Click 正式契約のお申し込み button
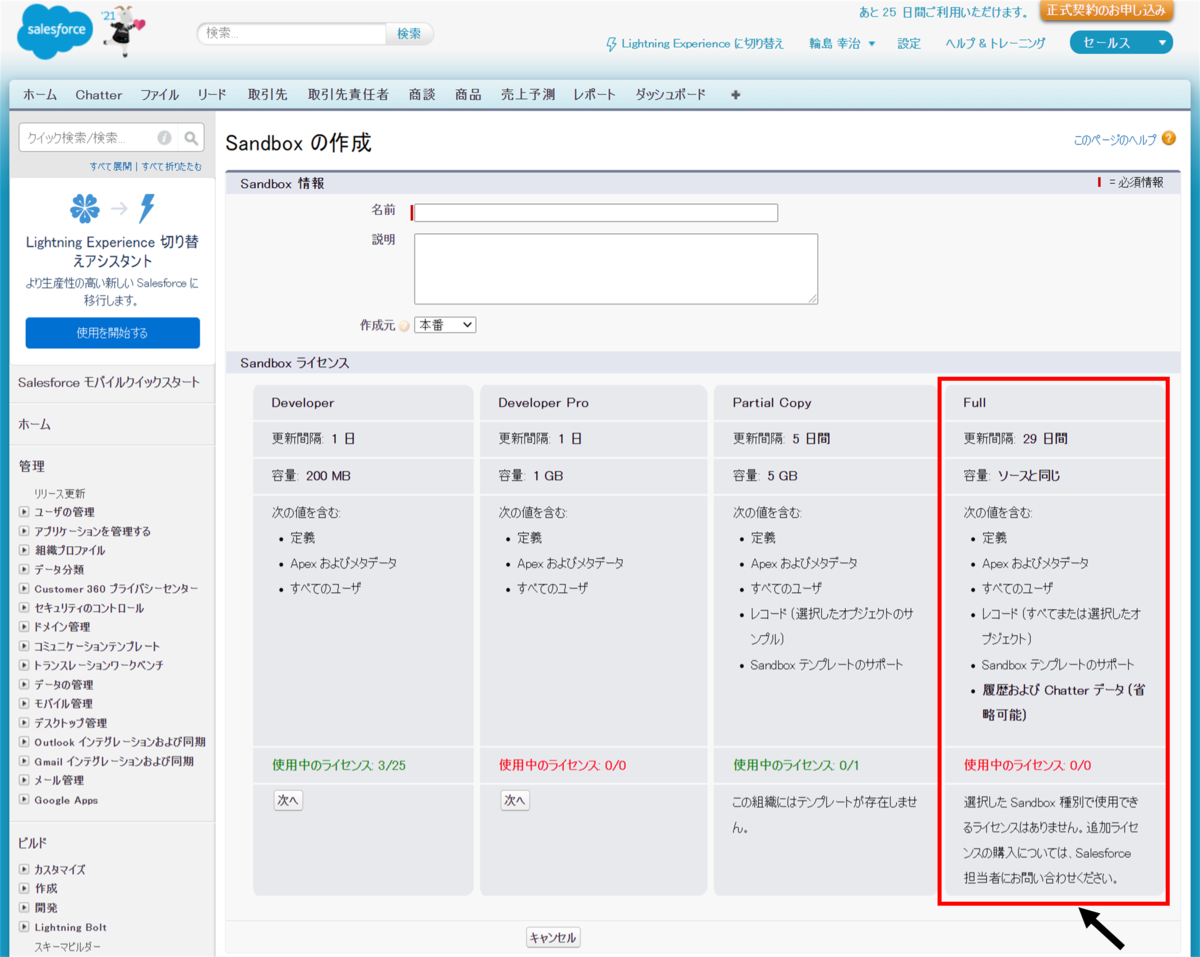Screen dimensions: 1200x957 pyautogui.click(x=1105, y=11)
